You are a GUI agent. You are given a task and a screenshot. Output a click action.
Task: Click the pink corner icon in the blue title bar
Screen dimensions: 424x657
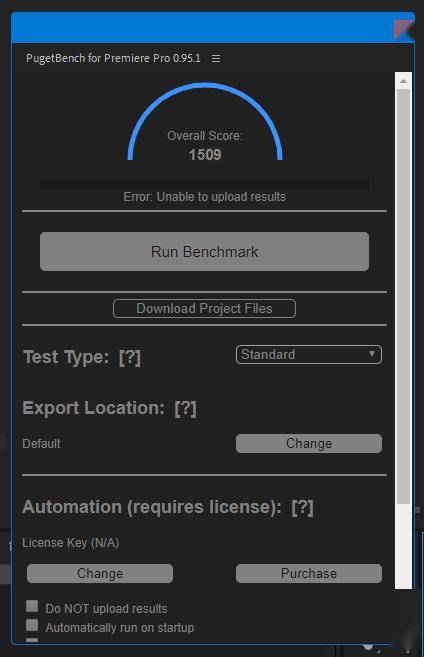(404, 29)
